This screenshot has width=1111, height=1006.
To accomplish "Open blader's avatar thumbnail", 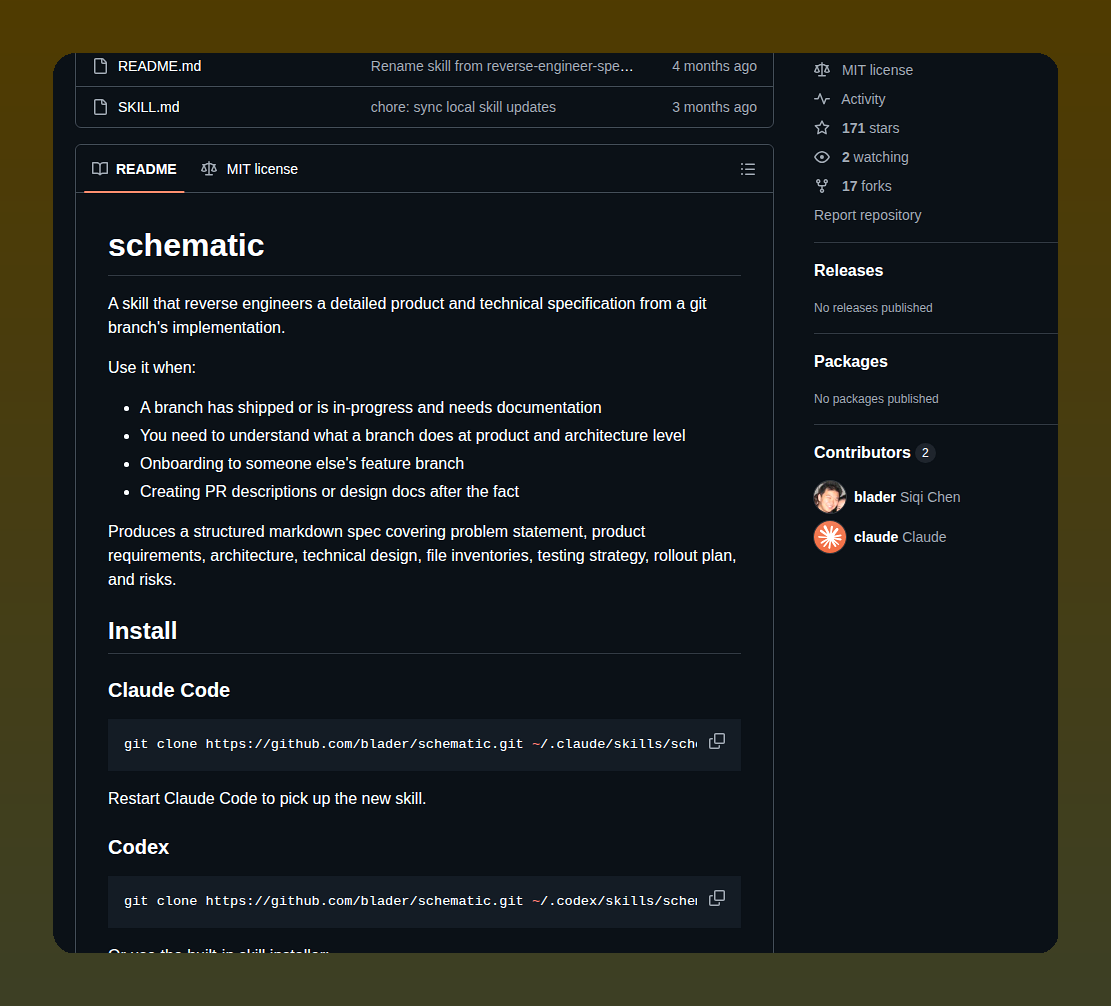I will (x=830, y=497).
